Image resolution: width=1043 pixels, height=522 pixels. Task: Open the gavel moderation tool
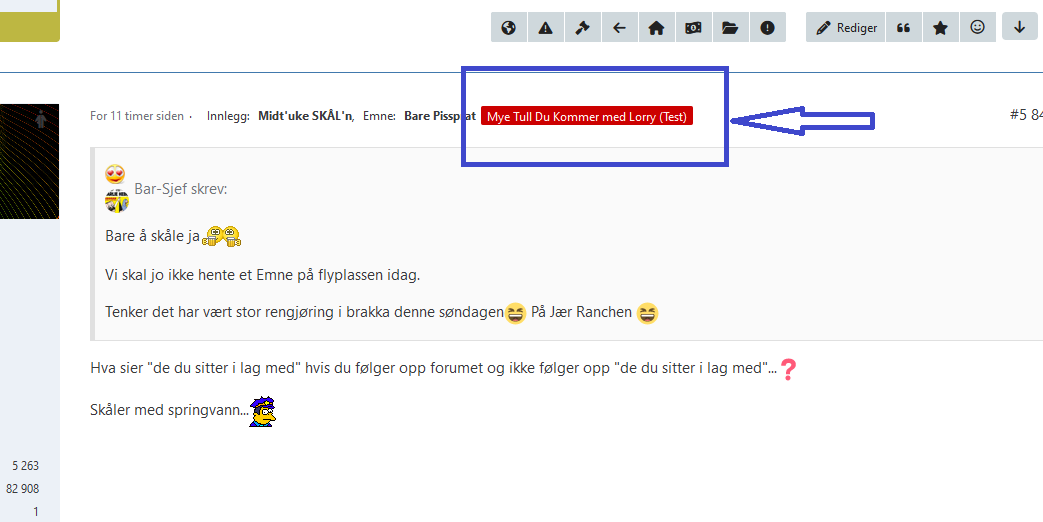tap(583, 28)
